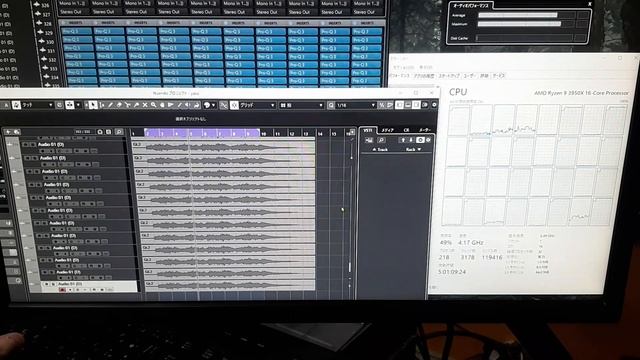The width and height of the screenshot is (640, 360).
Task: Click bar 10 on project ruler
Action: point(263,134)
